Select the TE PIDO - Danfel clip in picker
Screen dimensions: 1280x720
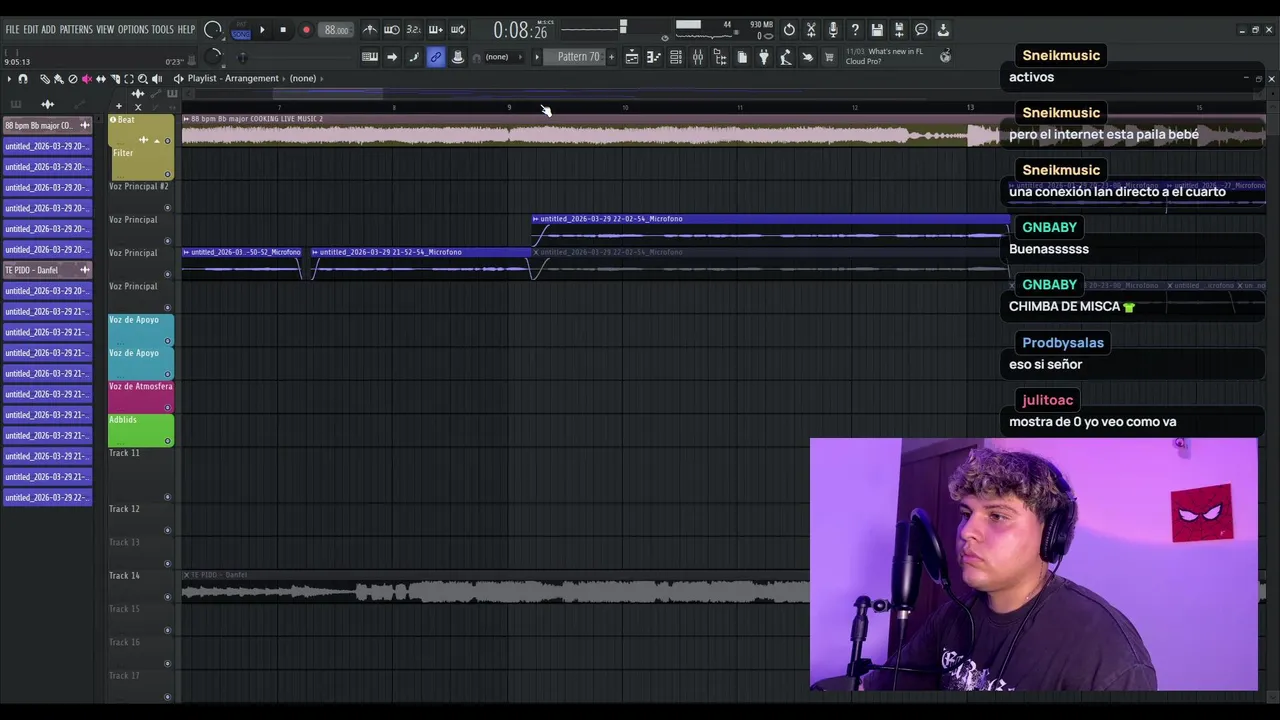tap(47, 270)
